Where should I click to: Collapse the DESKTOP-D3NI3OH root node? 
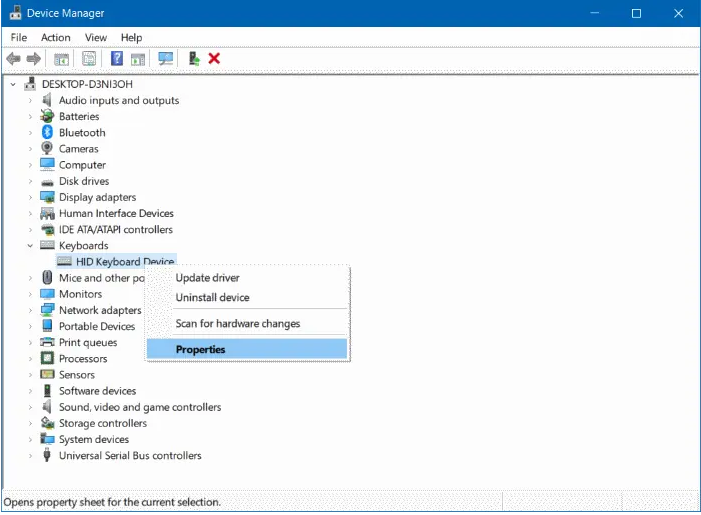click(13, 84)
